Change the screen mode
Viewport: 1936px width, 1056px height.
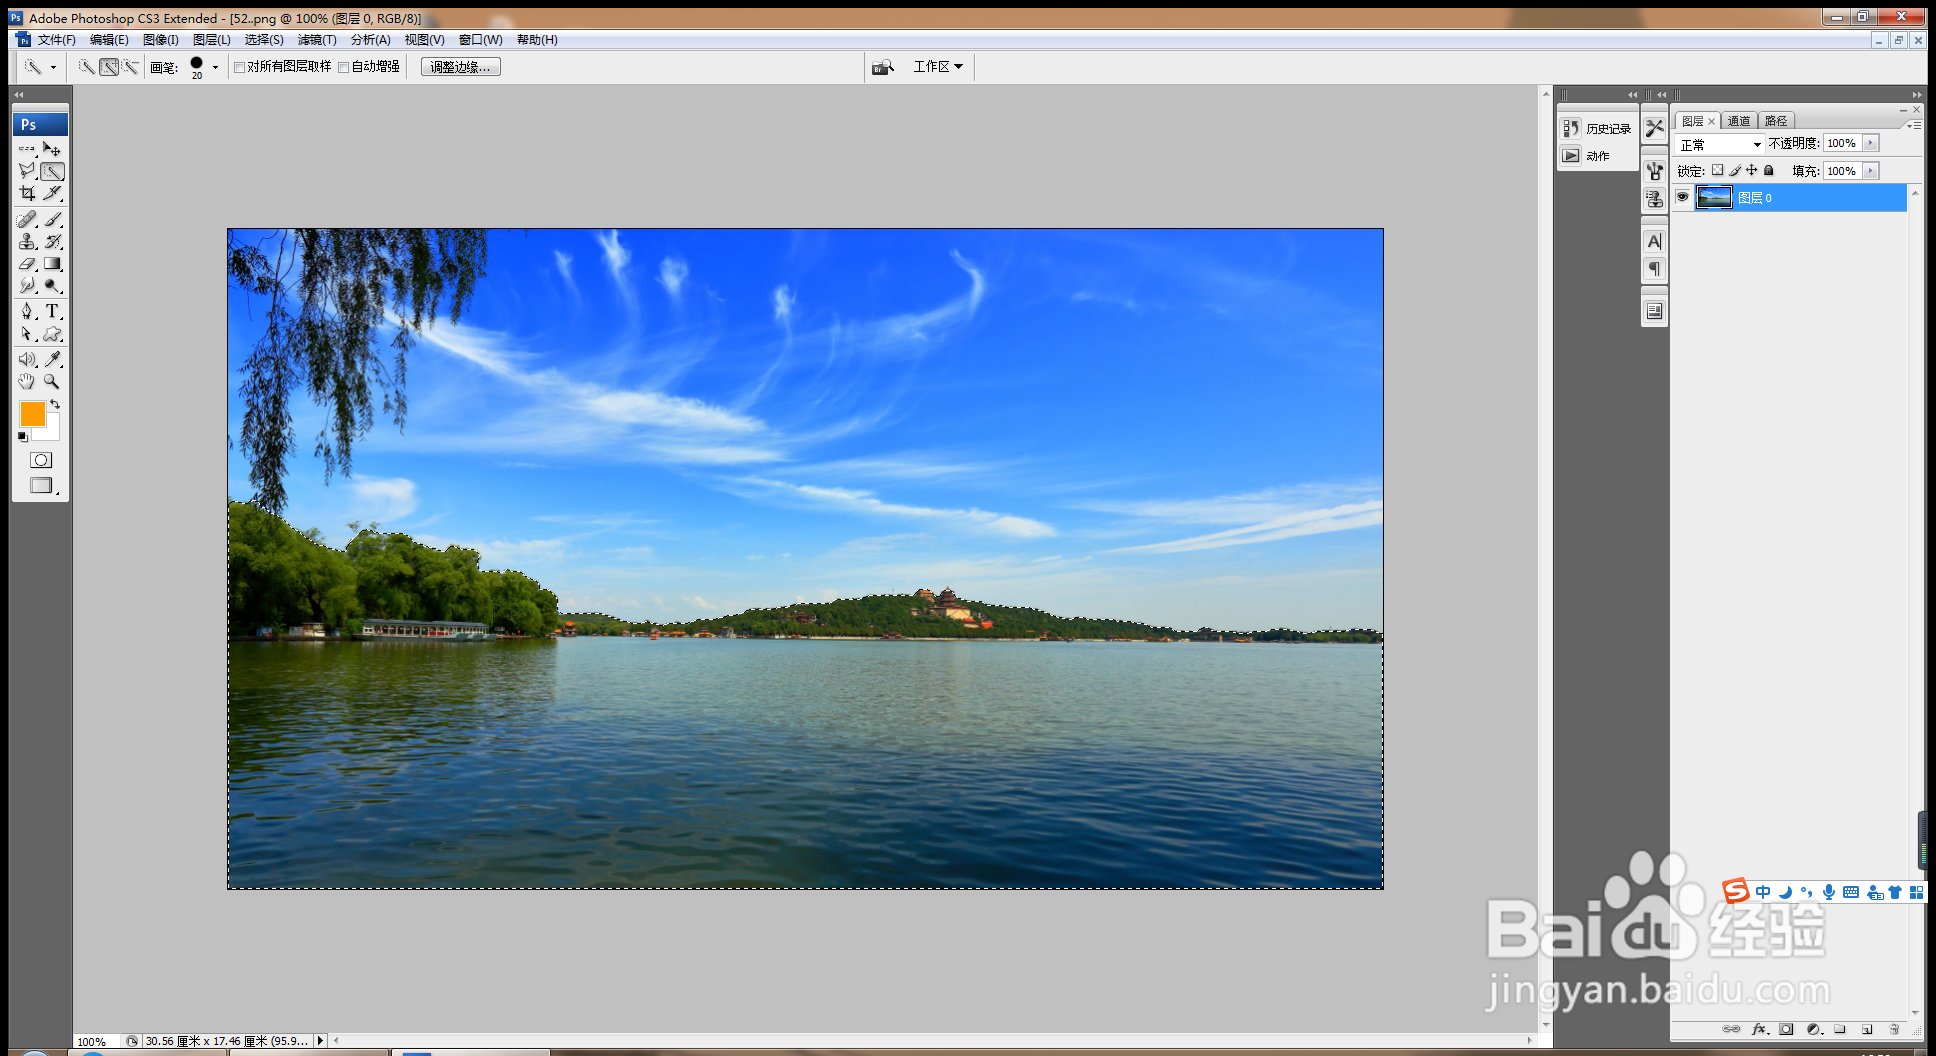tap(41, 485)
